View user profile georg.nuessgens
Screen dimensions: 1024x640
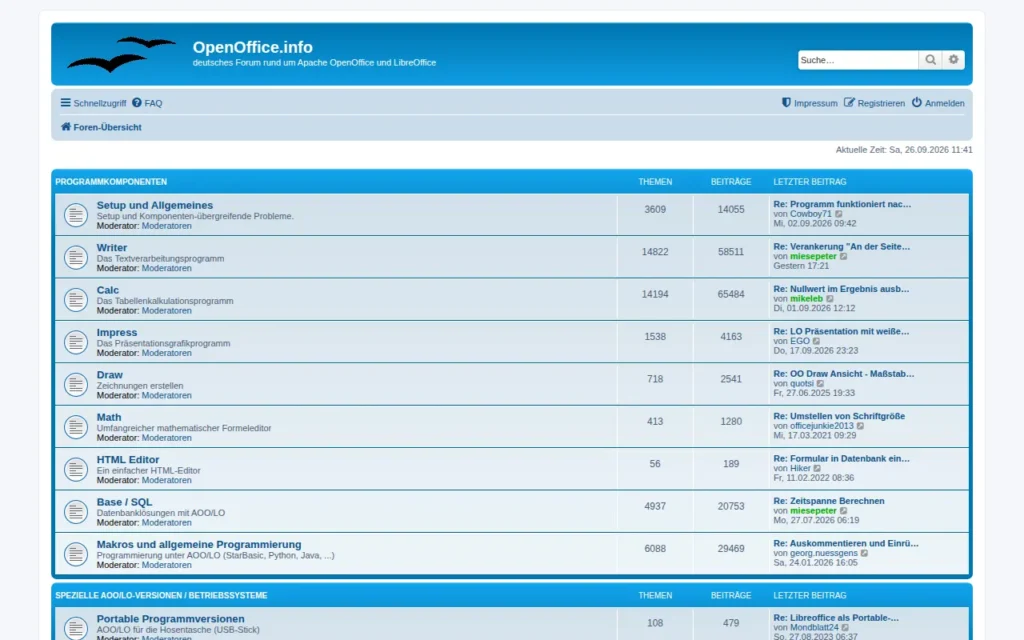tap(824, 554)
